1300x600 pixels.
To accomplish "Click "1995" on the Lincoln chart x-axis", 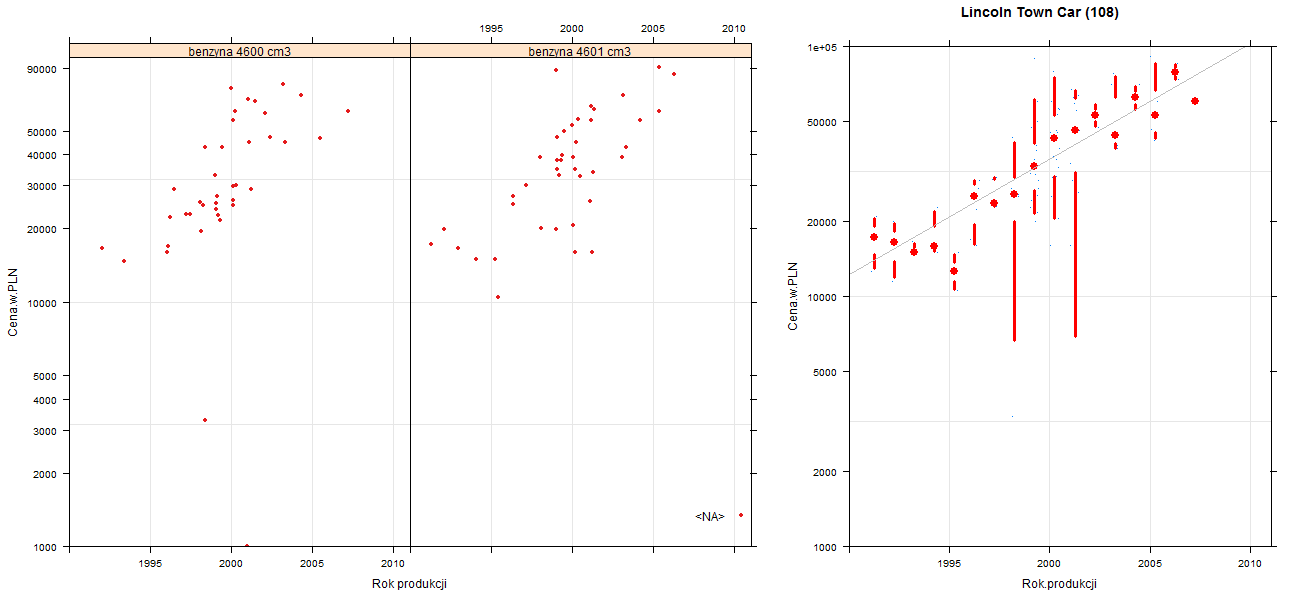I will pyautogui.click(x=948, y=564).
